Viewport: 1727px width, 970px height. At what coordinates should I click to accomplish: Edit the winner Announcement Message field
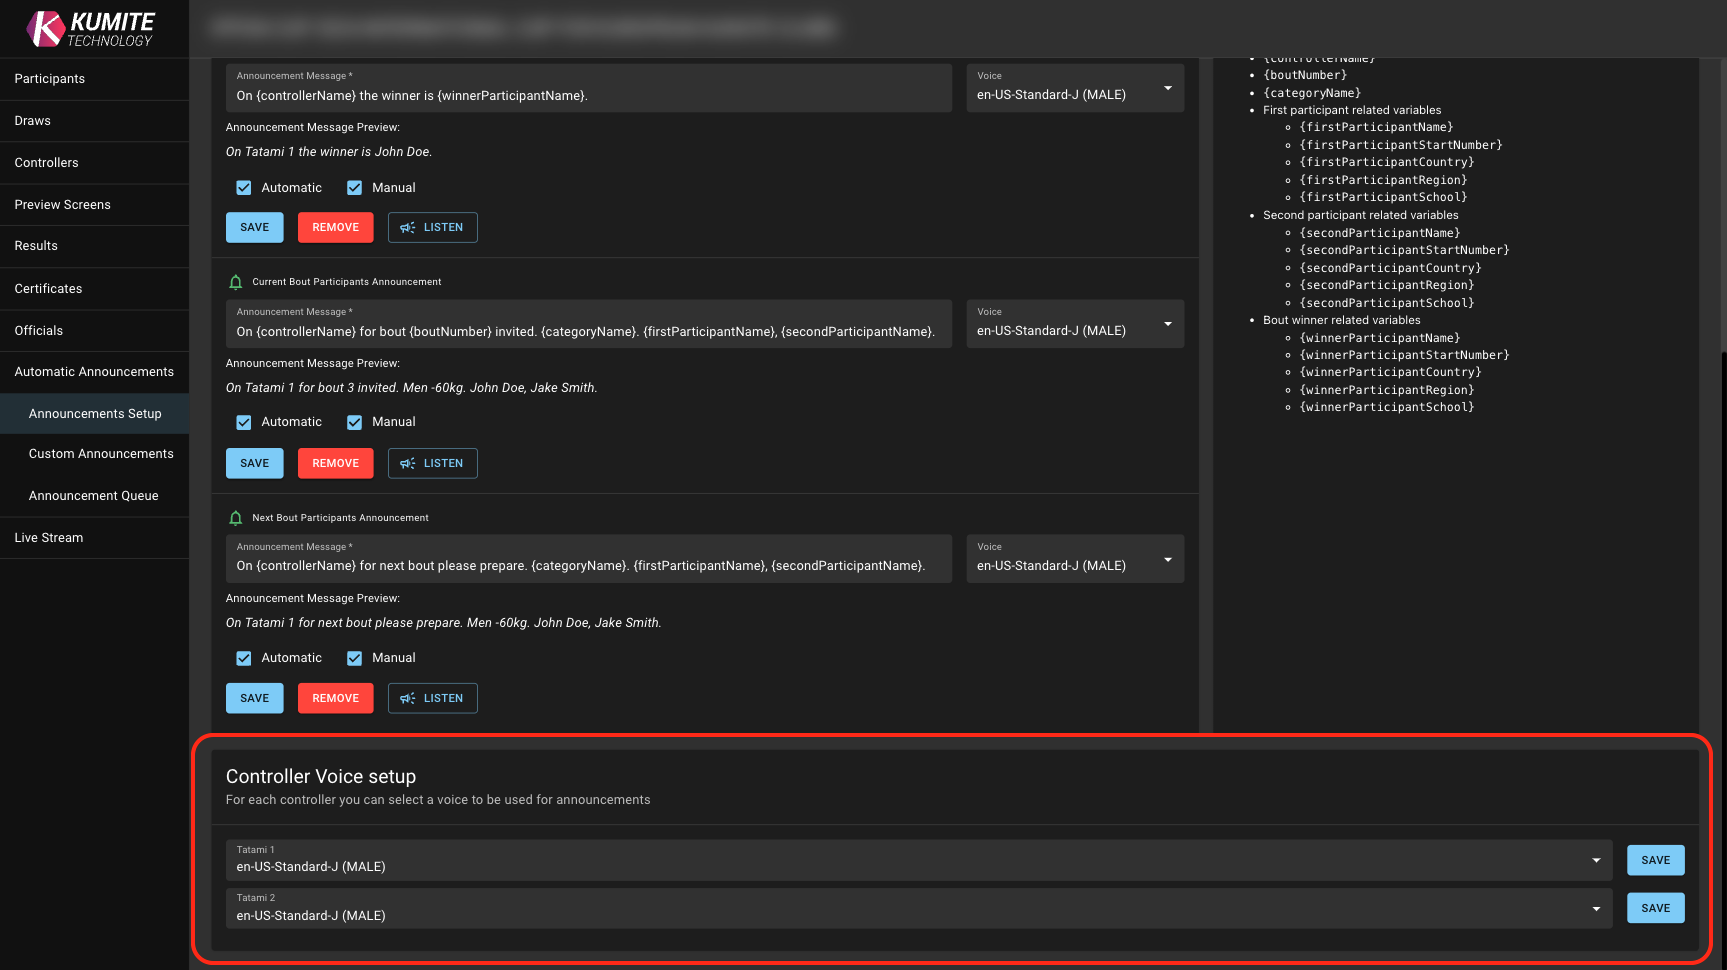click(589, 88)
